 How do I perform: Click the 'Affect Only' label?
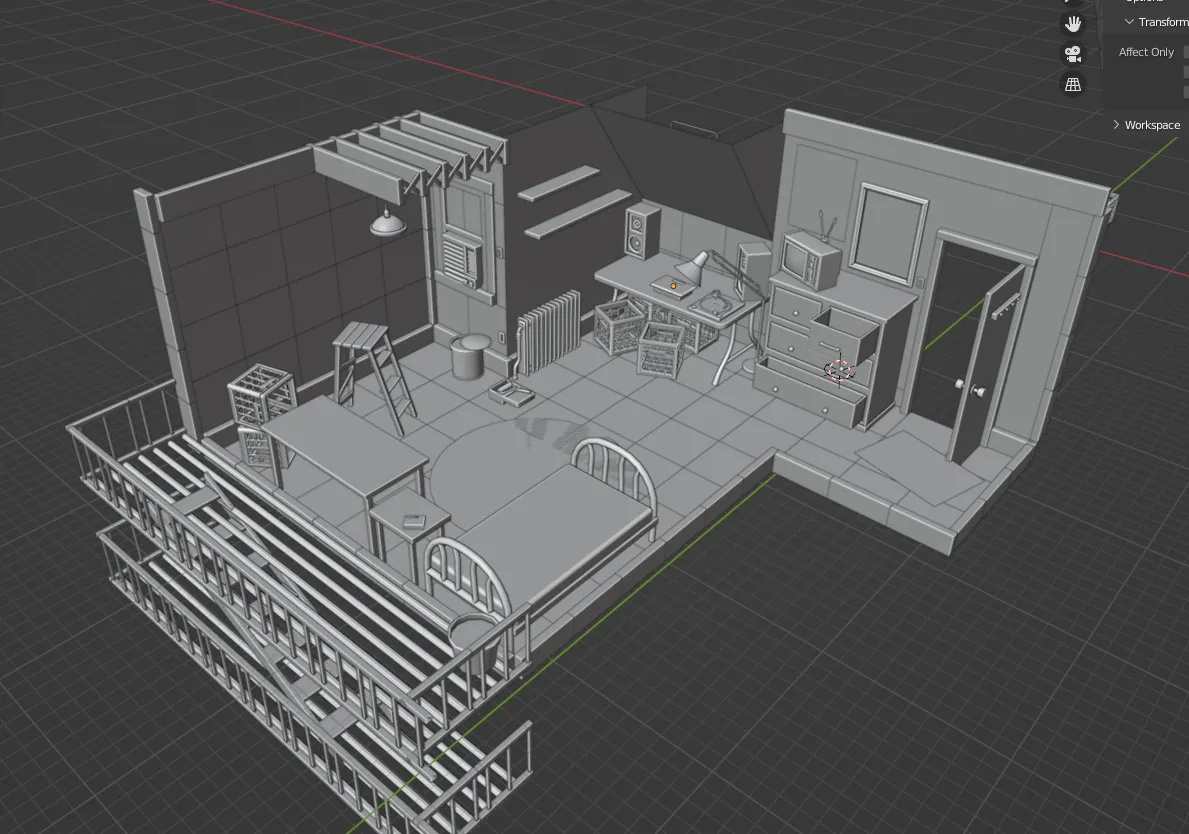(1146, 52)
